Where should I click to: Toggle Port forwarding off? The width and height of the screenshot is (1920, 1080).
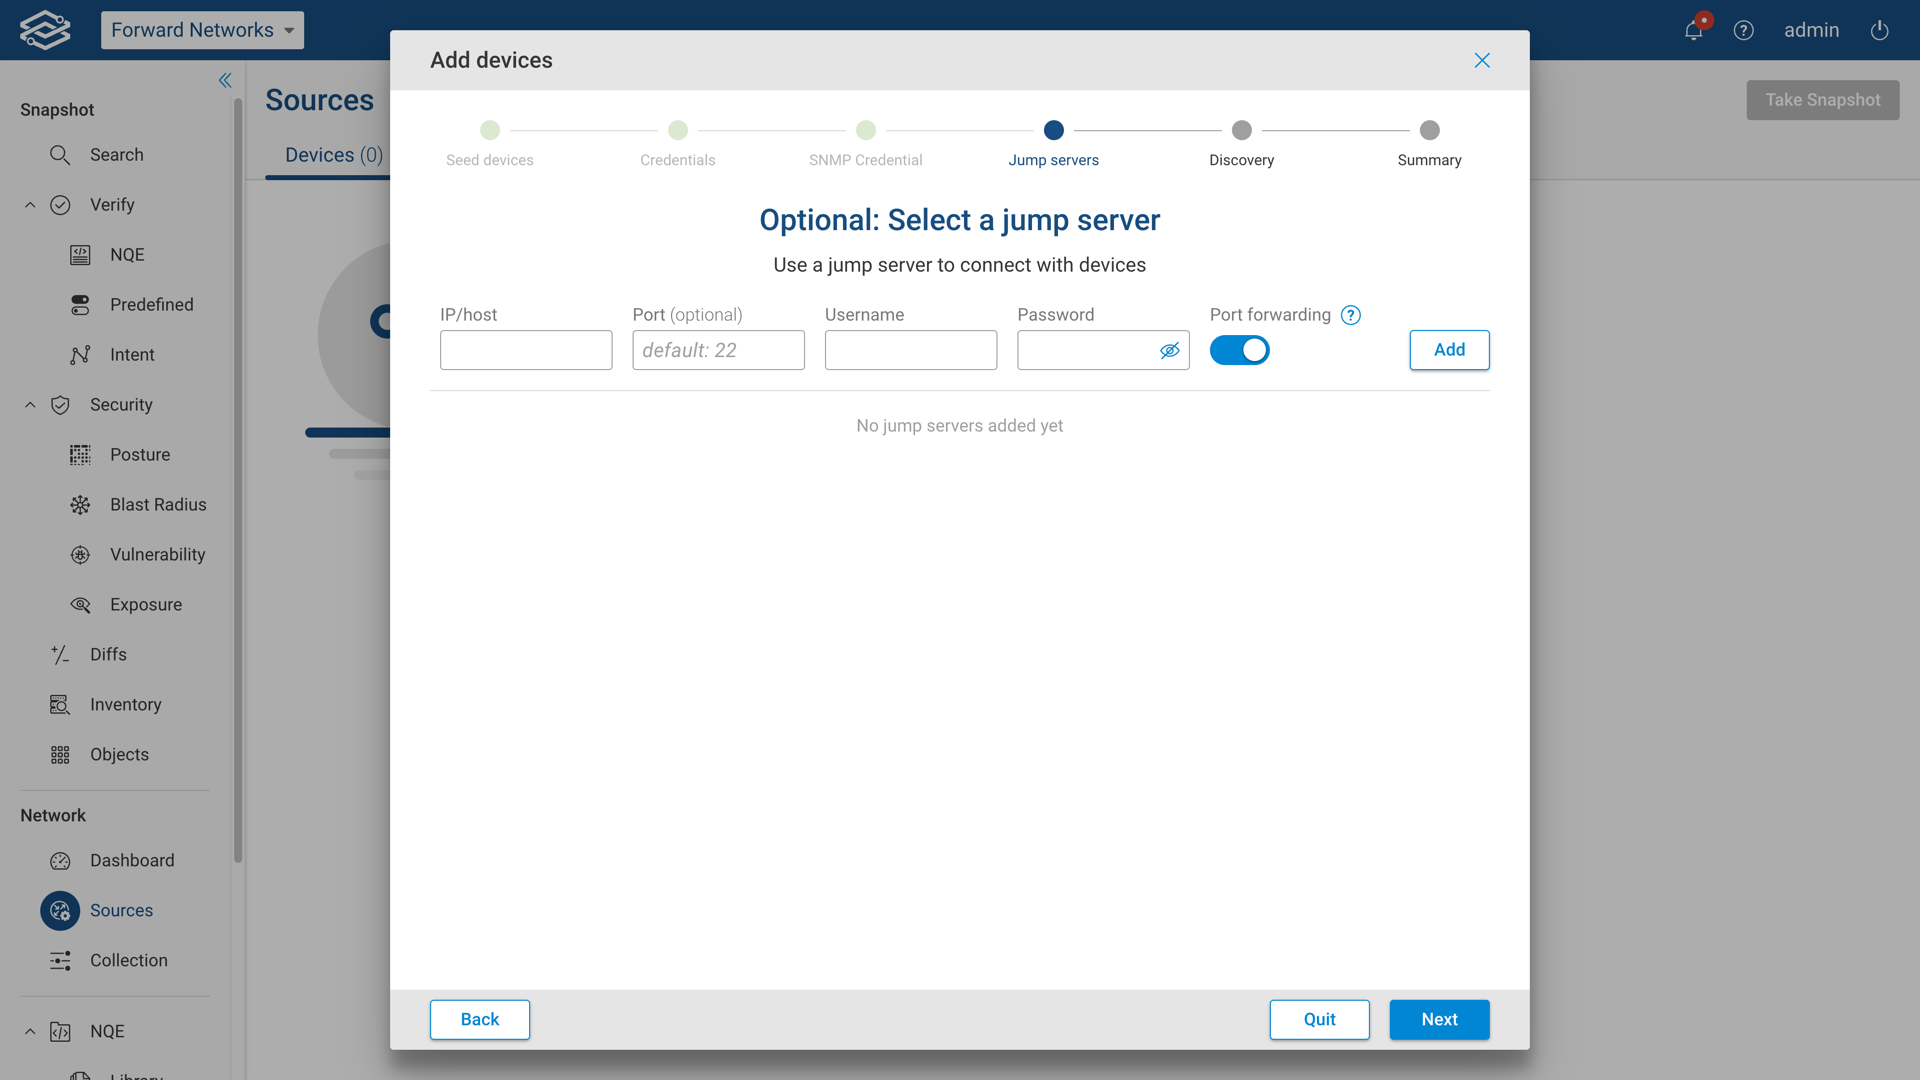1240,350
